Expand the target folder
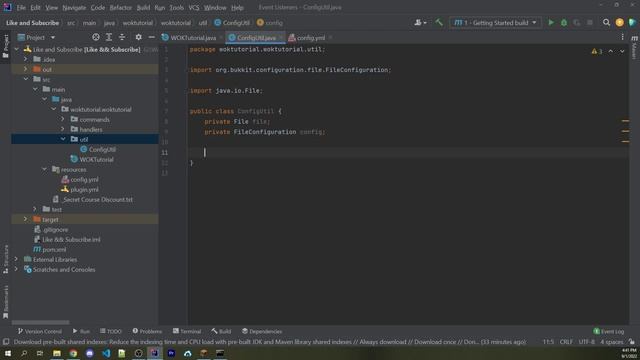640x360 pixels. pyautogui.click(x=26, y=219)
